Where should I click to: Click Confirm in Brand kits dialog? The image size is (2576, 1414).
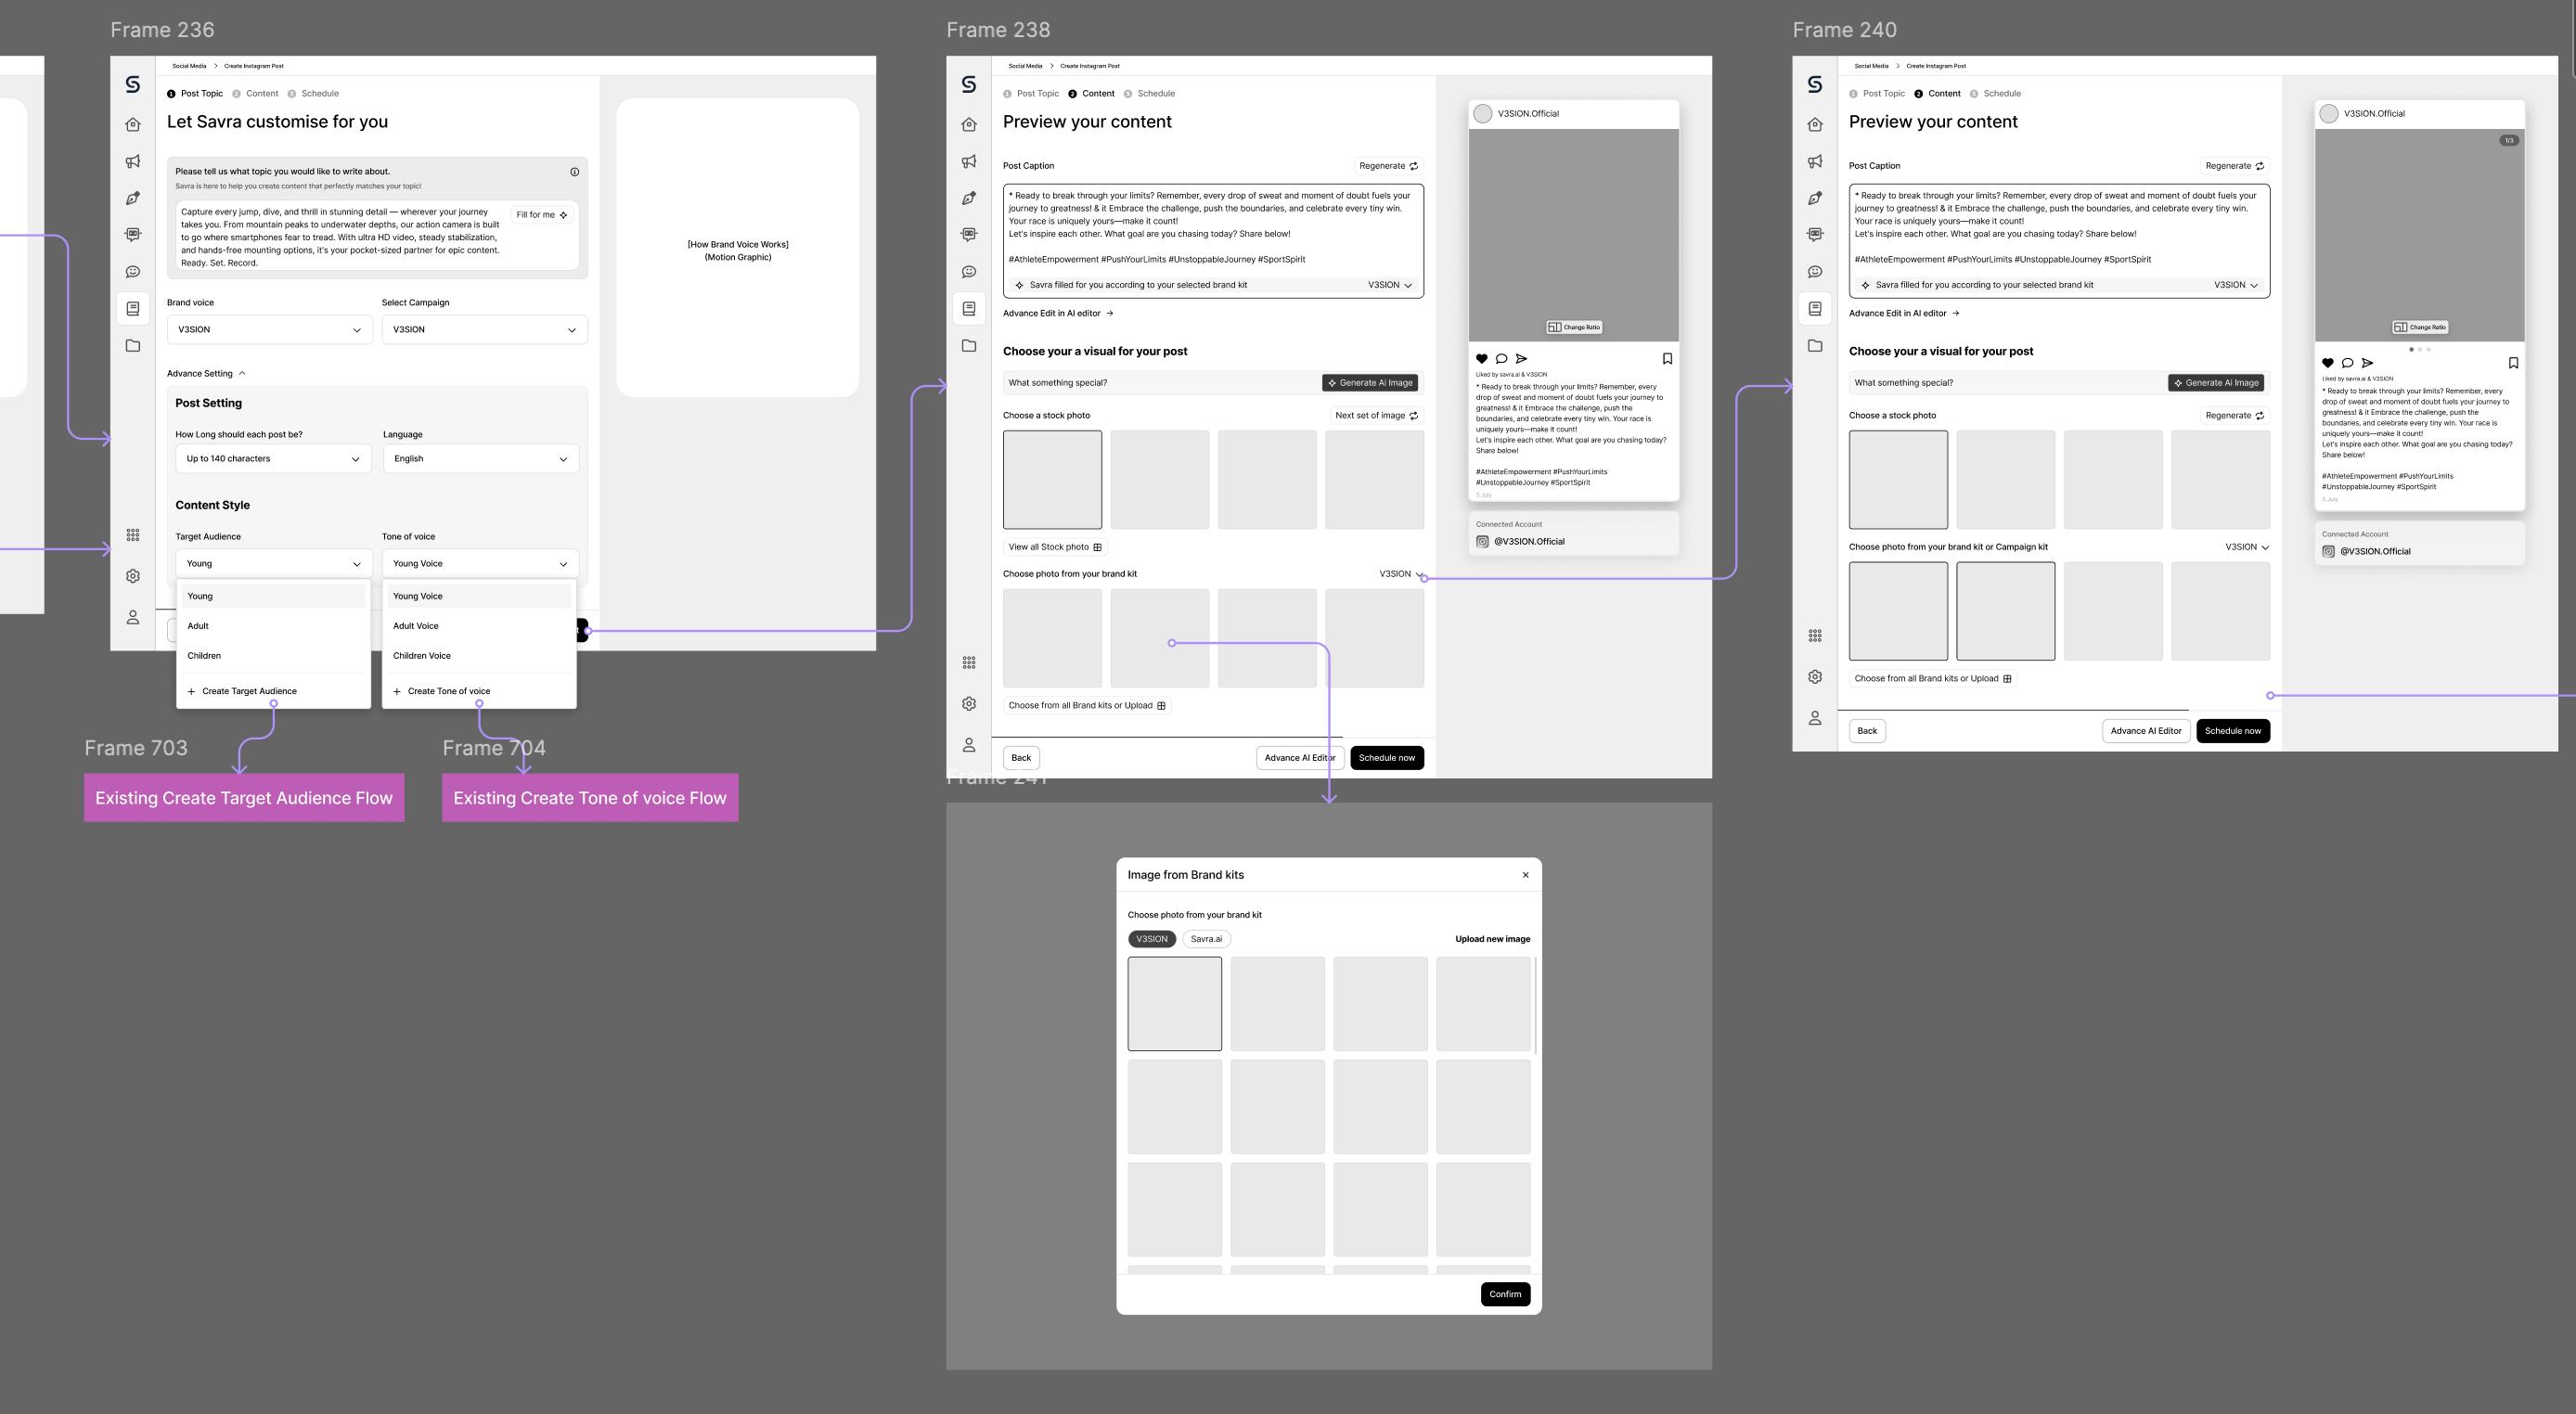pyautogui.click(x=1505, y=1294)
